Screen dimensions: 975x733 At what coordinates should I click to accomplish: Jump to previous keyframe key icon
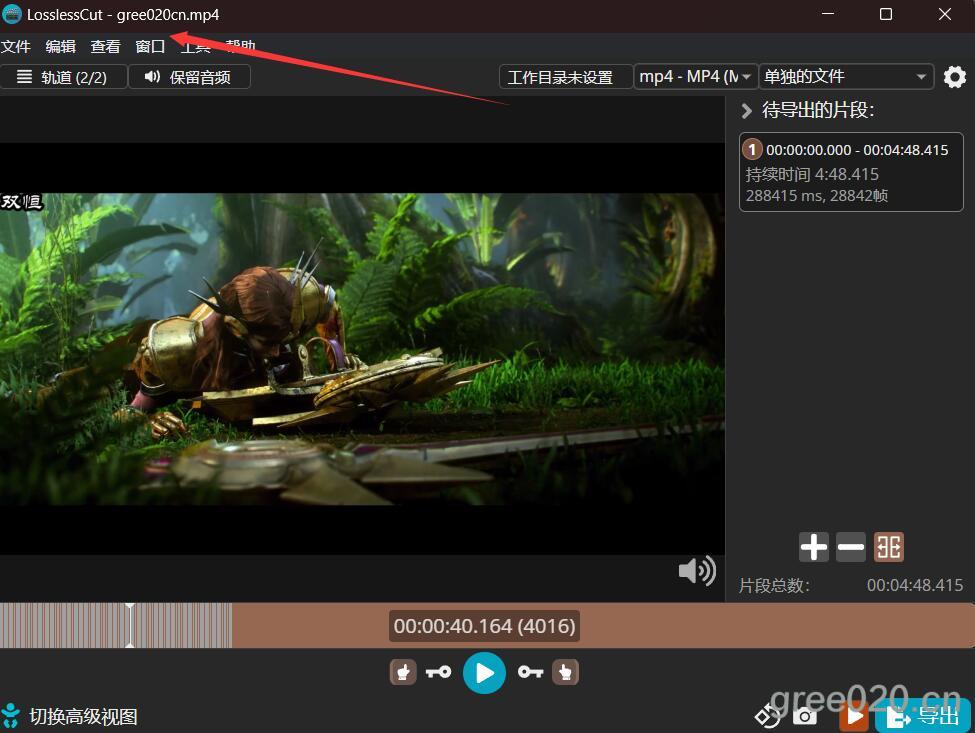coord(438,673)
